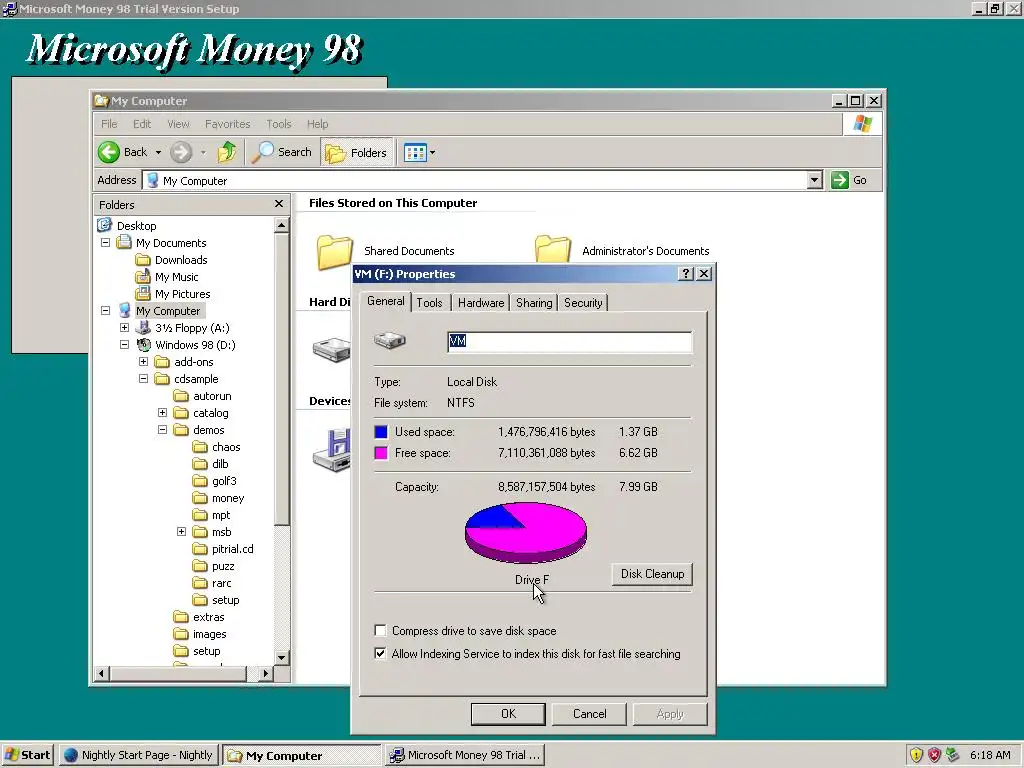Switch to Microsoft Money 98 Trial taskbar item
The width and height of the screenshot is (1024, 768).
465,755
